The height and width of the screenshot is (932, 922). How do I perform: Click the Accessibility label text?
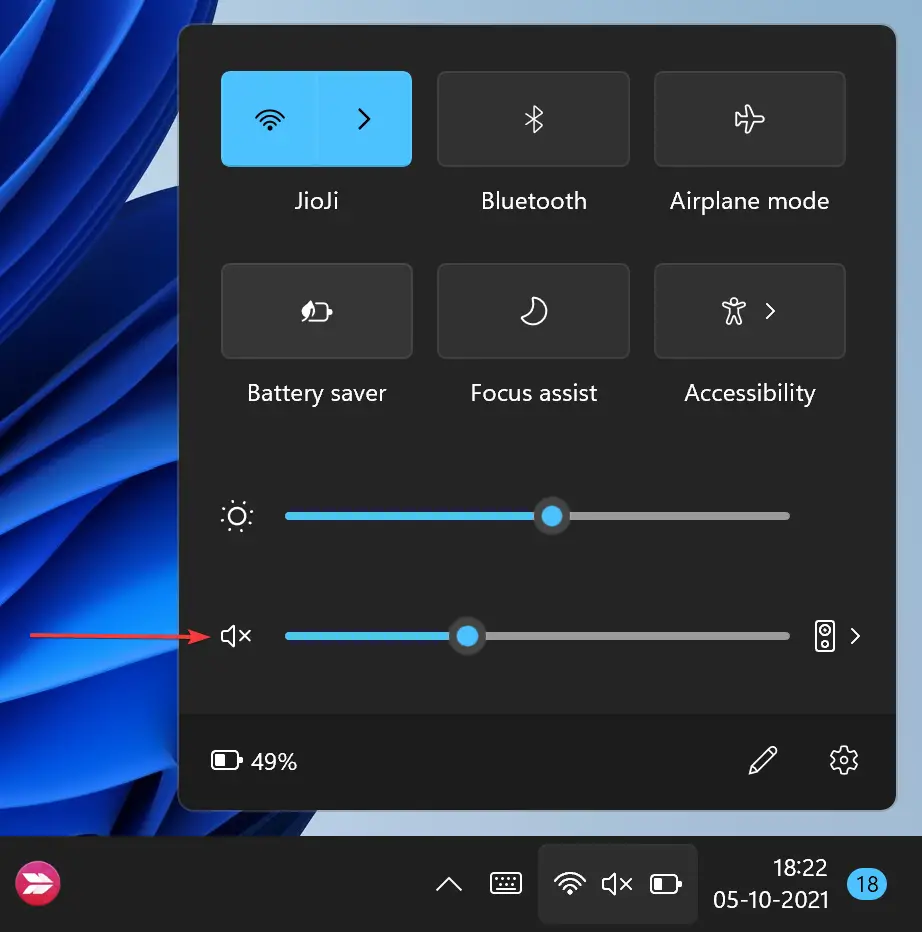click(750, 393)
